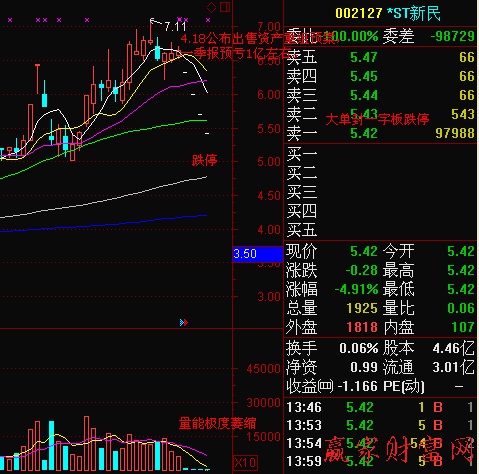Viewport: 479px width, 474px height.
Task: Click the 委差 value -98729
Action: (x=453, y=36)
